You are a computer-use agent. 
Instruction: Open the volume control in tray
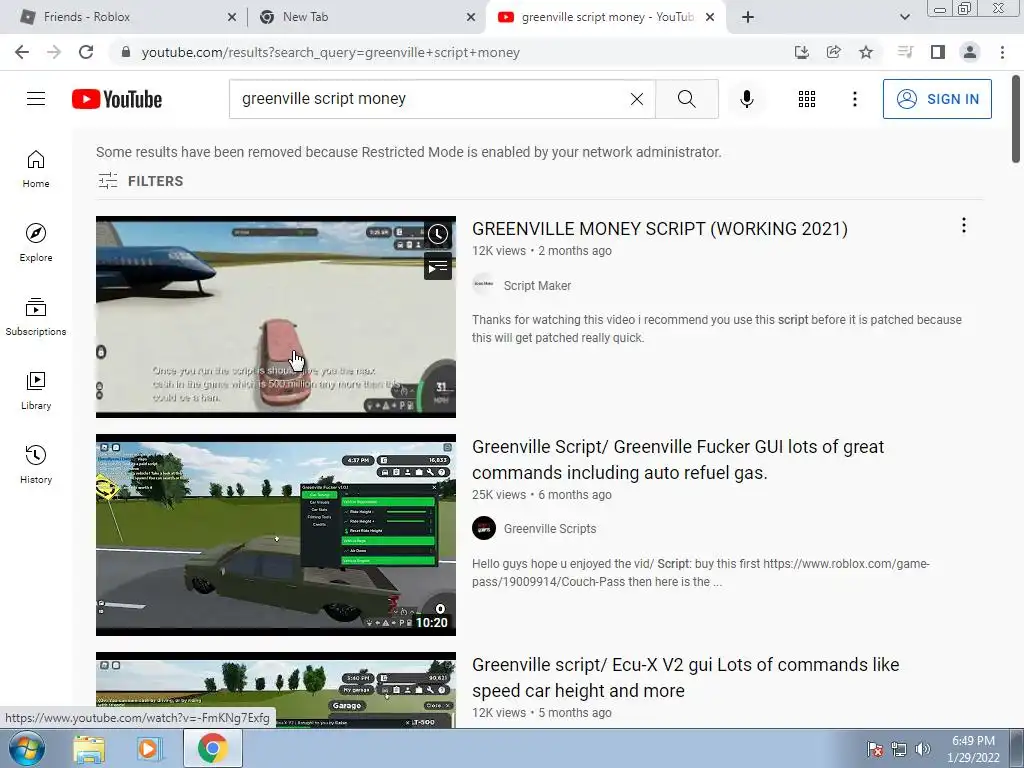point(923,749)
